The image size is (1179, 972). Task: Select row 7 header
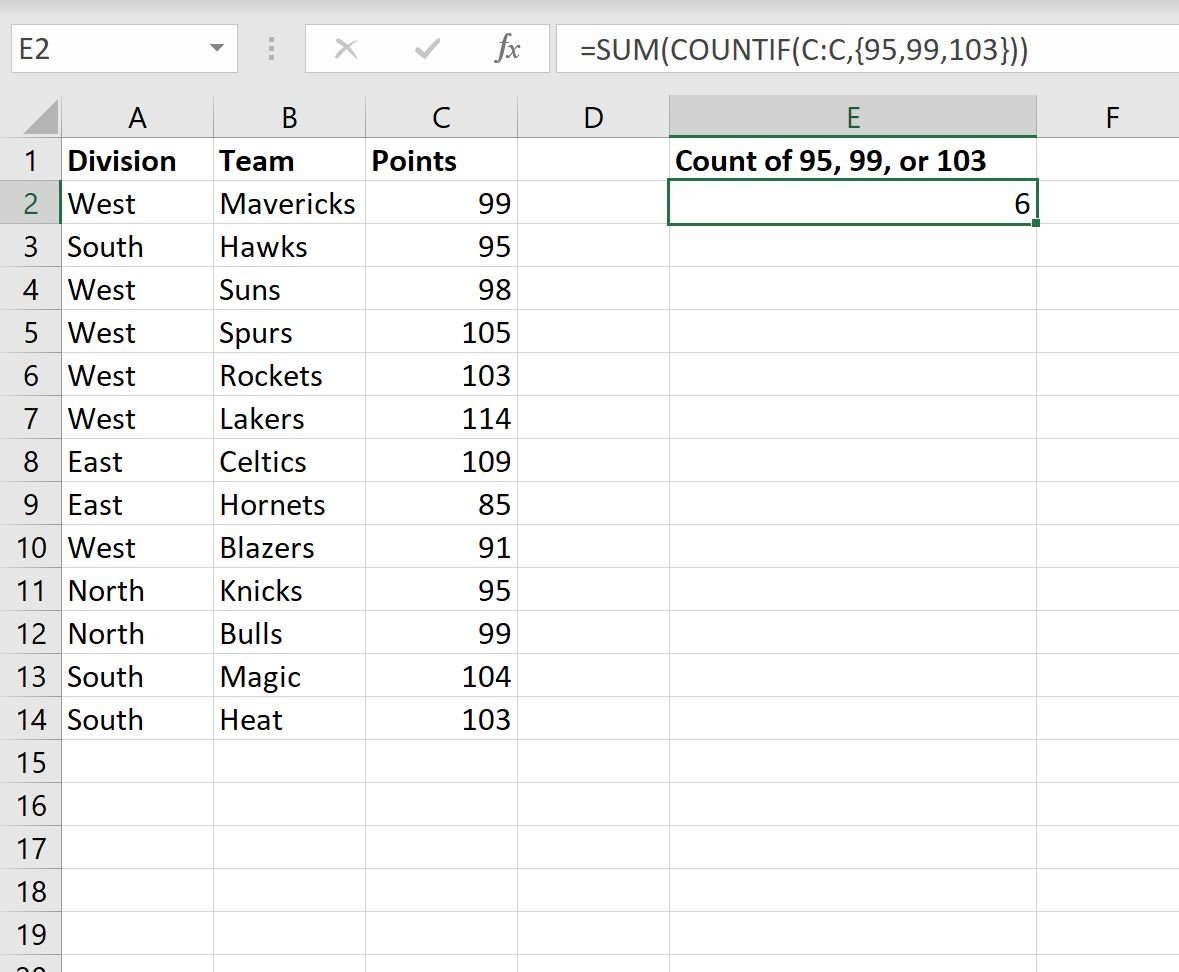(31, 419)
